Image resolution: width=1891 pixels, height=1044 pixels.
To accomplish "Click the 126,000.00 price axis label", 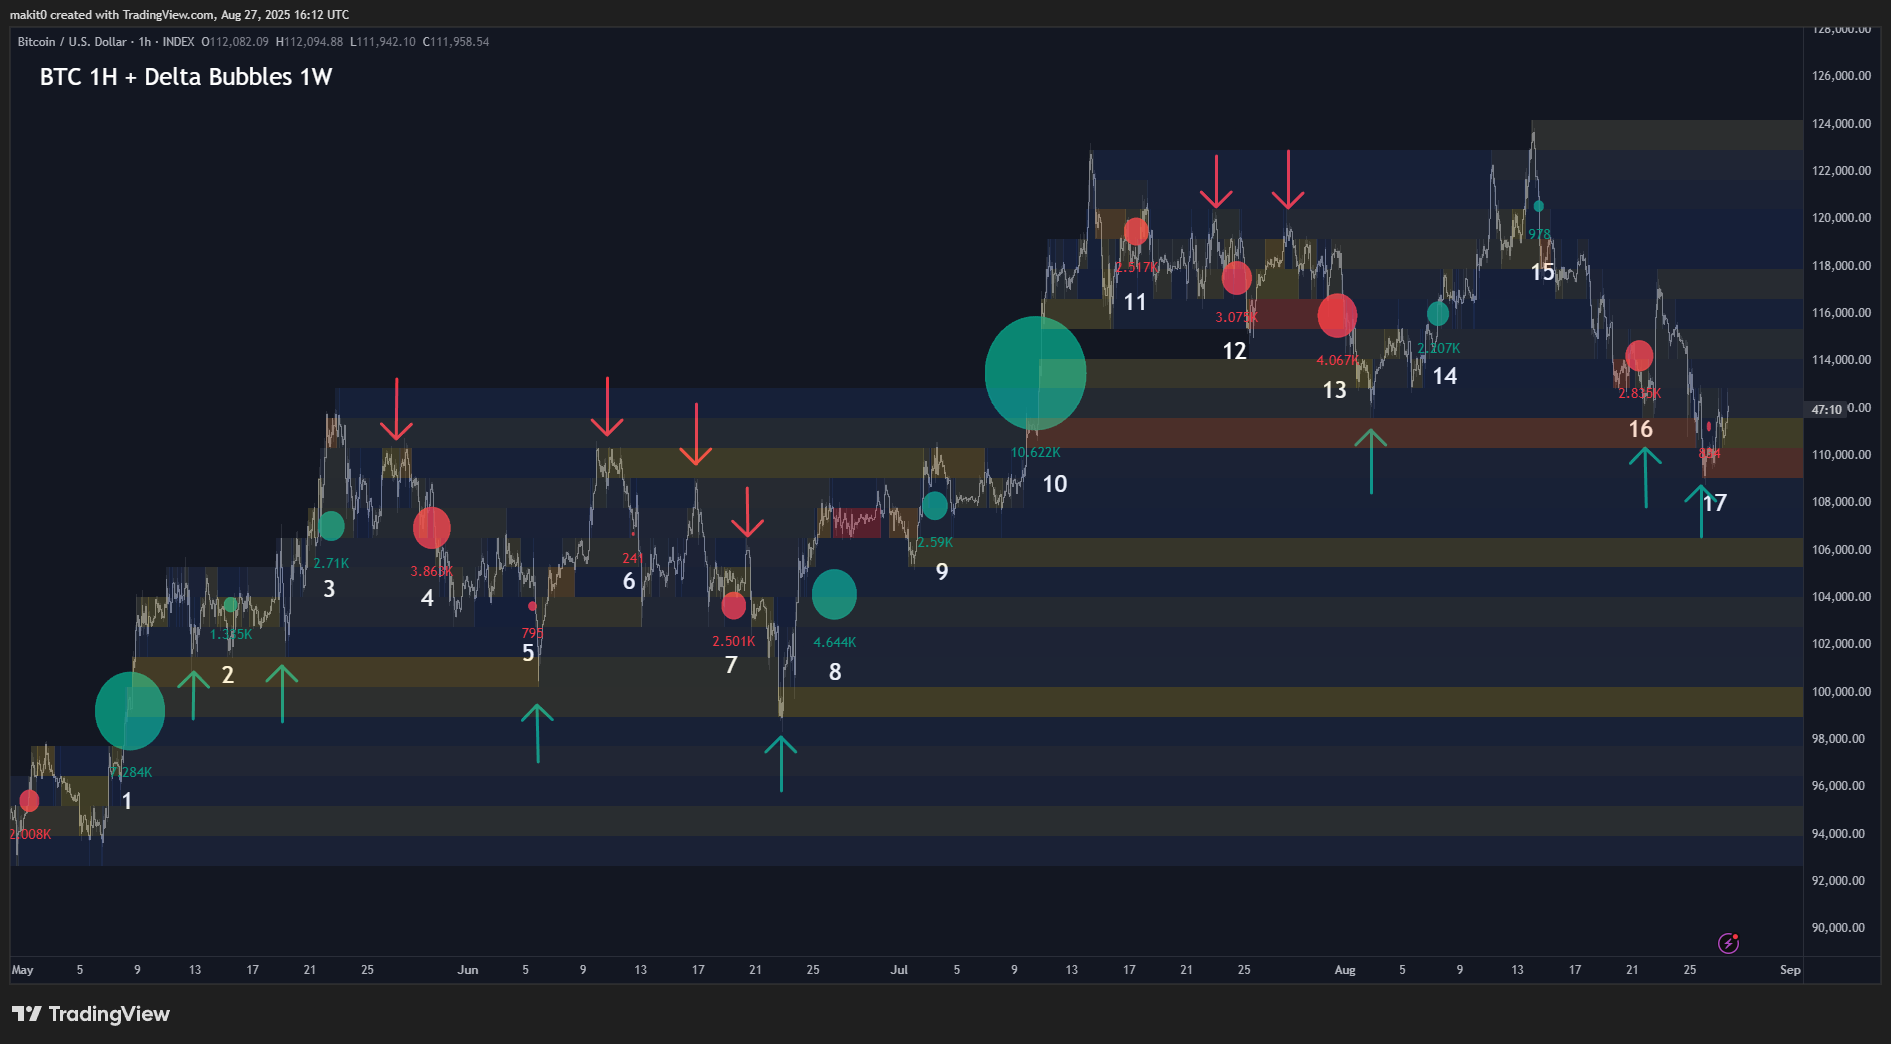I will pos(1841,76).
